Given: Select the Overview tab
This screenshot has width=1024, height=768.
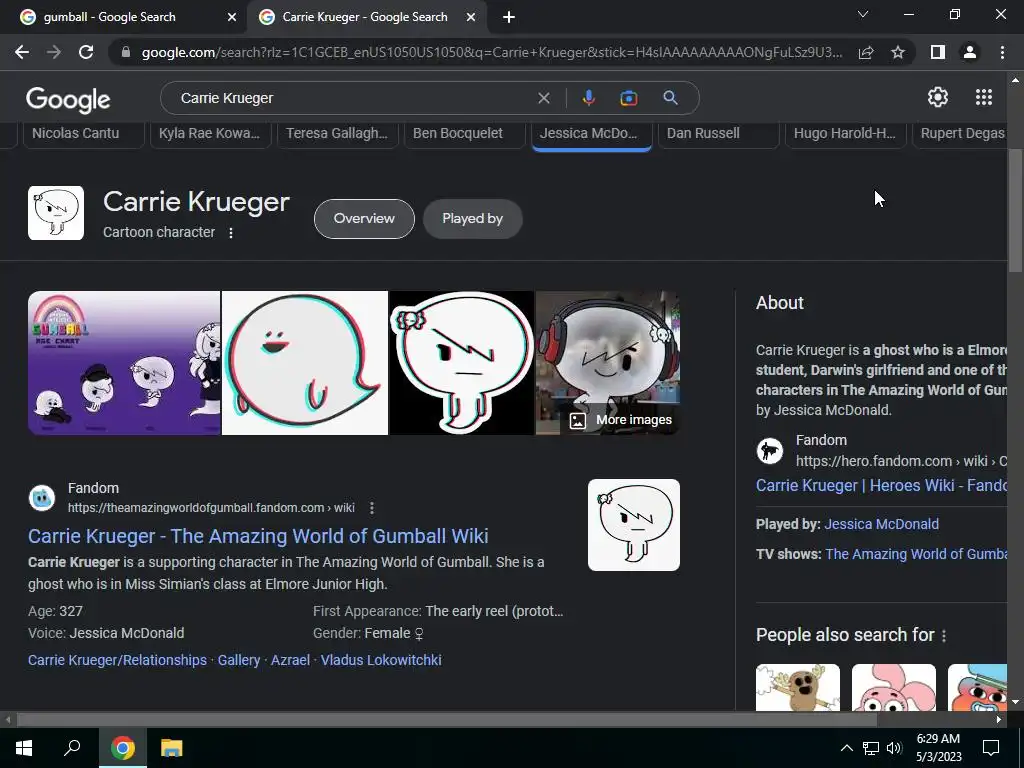Looking at the screenshot, I should pos(364,219).
